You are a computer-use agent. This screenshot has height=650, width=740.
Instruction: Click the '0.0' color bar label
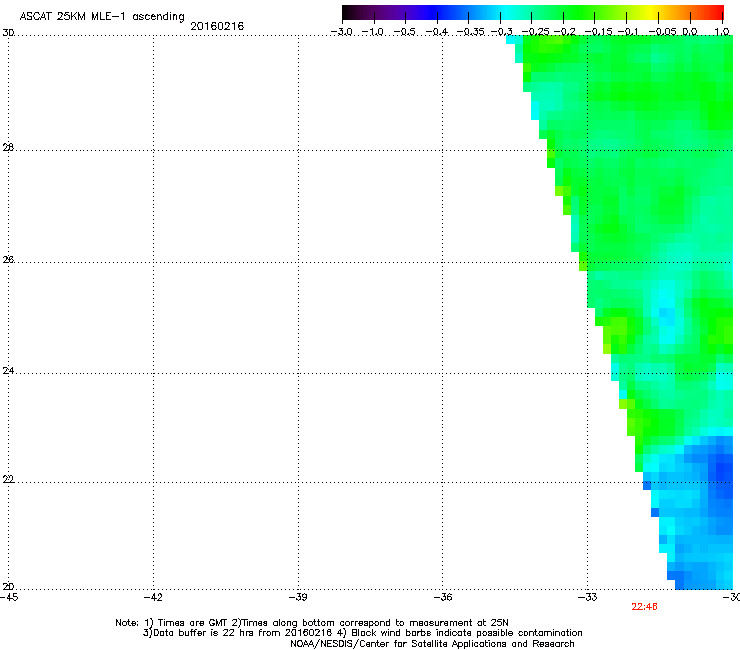[x=690, y=32]
